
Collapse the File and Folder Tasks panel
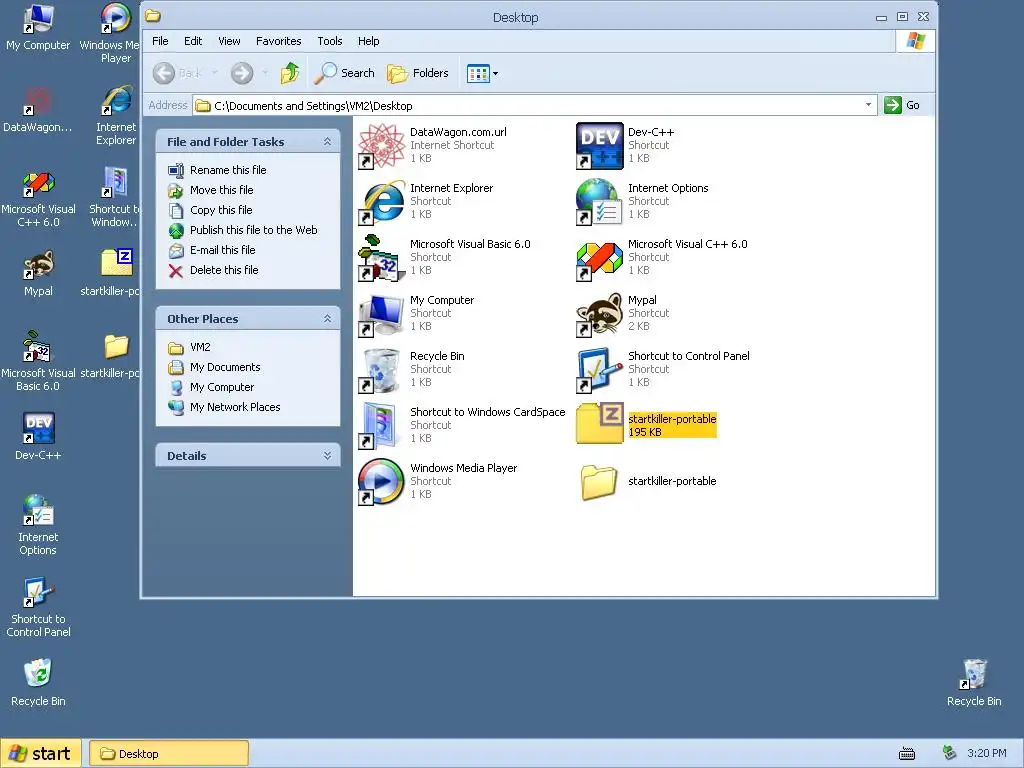[327, 142]
